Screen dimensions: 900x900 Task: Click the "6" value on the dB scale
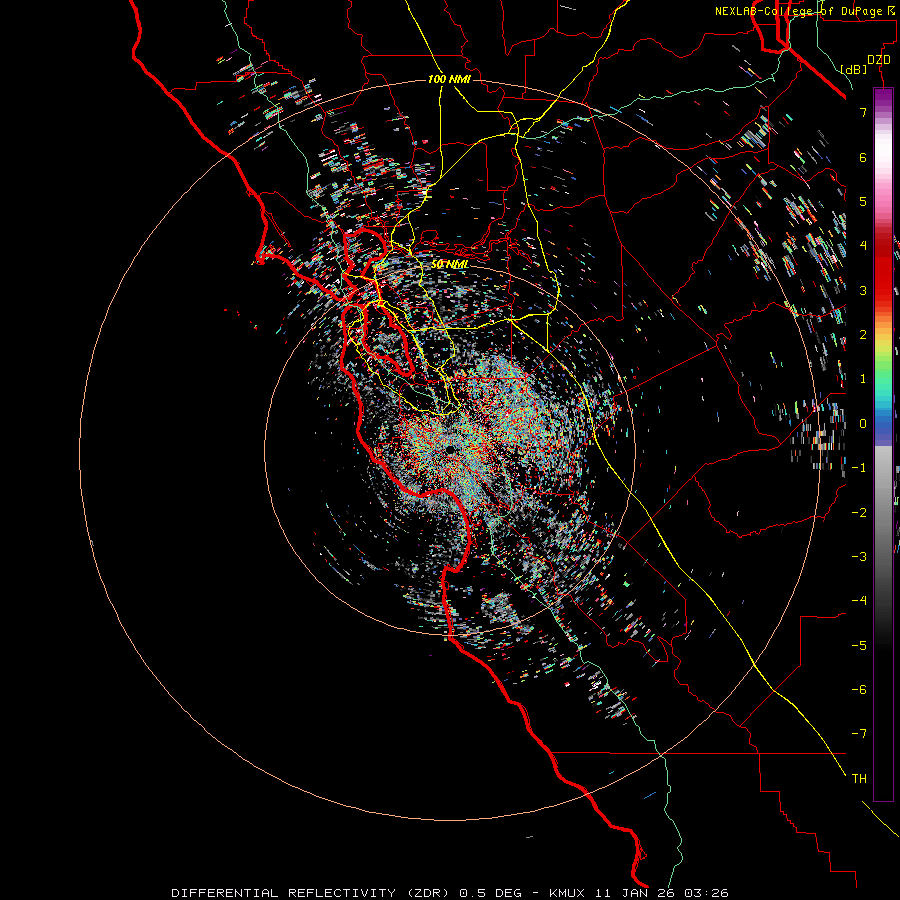pos(863,157)
